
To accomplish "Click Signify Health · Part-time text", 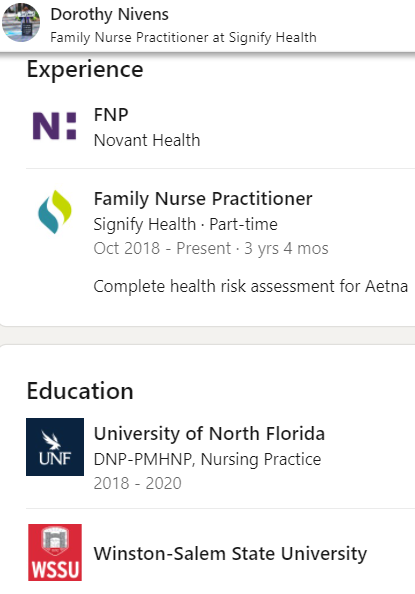I will pos(186,224).
